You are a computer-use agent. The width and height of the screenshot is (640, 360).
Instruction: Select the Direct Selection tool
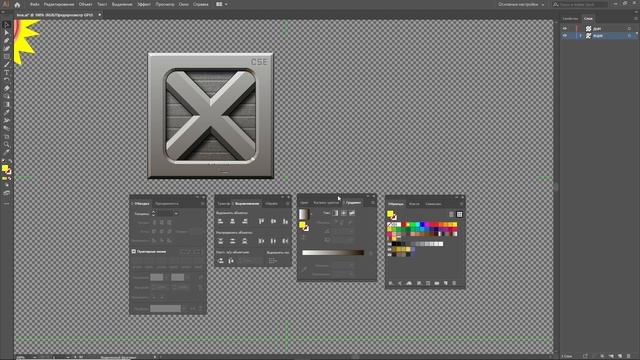[6, 33]
